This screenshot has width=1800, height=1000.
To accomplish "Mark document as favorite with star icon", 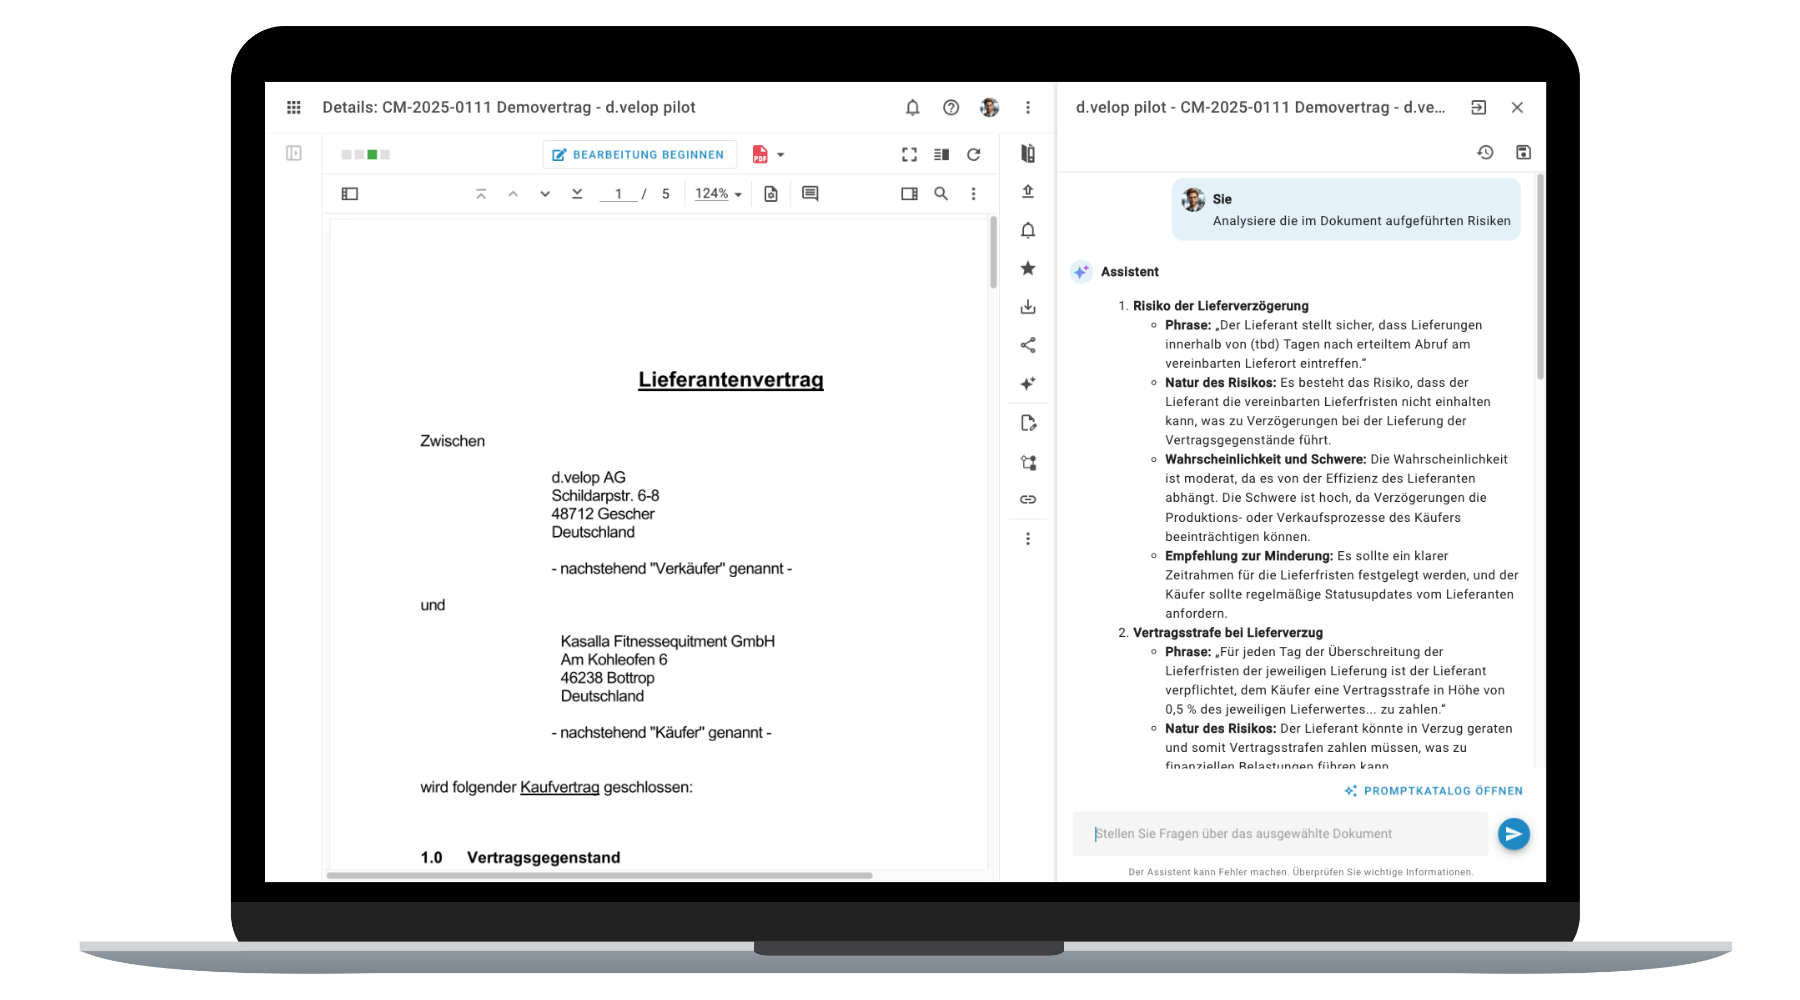I will [x=1027, y=268].
